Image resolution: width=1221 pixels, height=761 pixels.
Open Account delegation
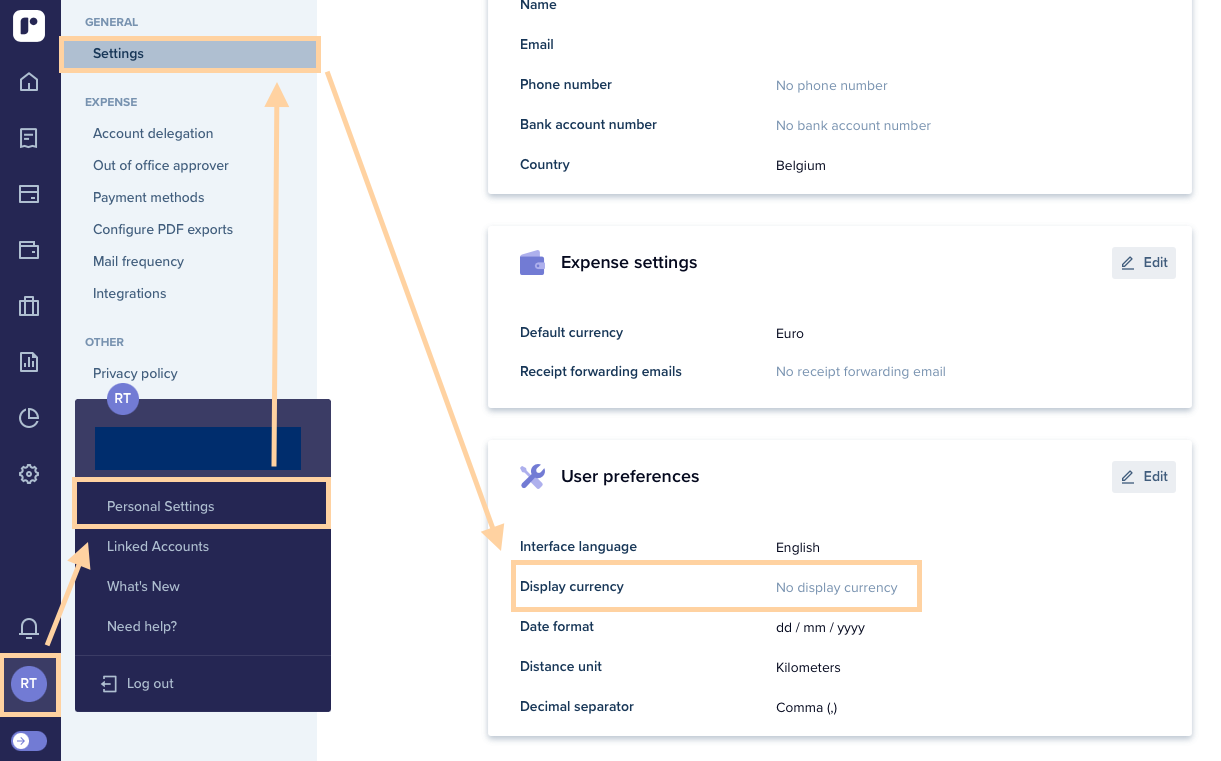[153, 133]
